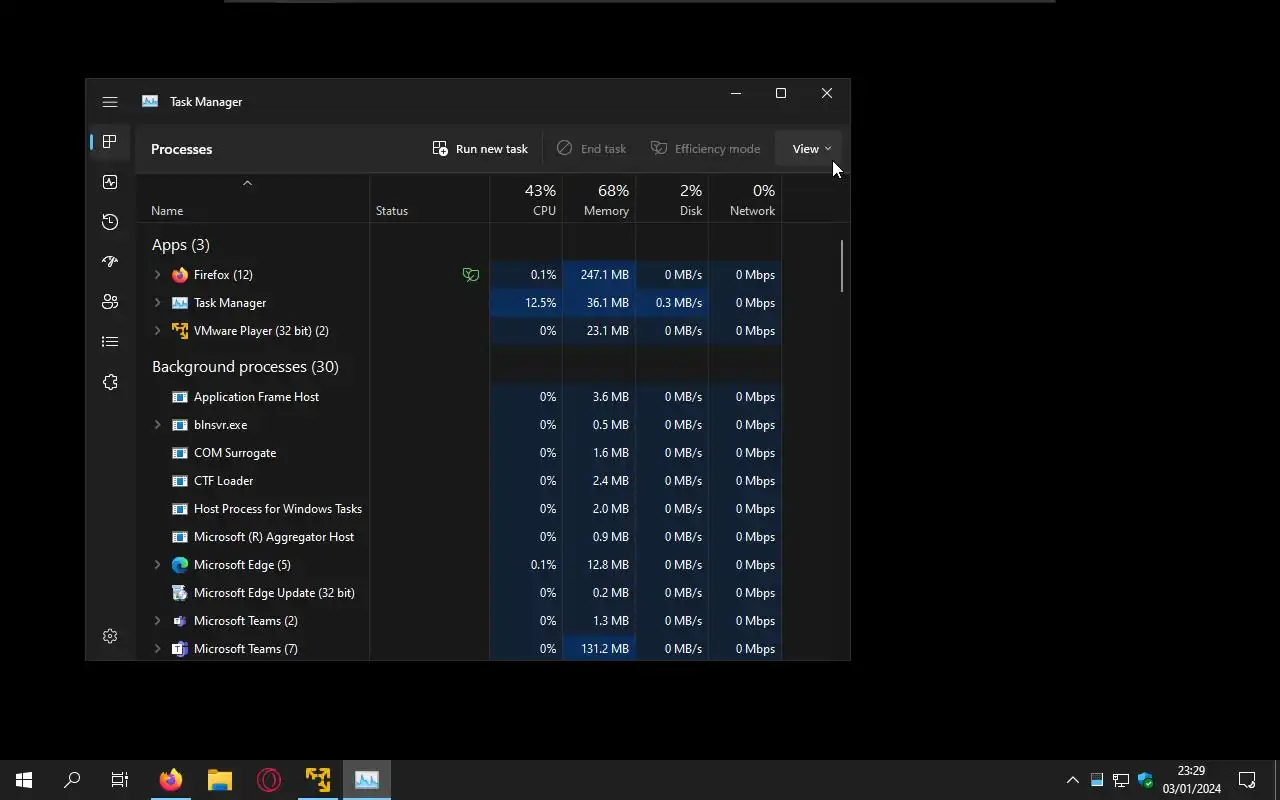The height and width of the screenshot is (800, 1280).
Task: Select Microsoft (R) Aggregator Host row
Action: 459,536
